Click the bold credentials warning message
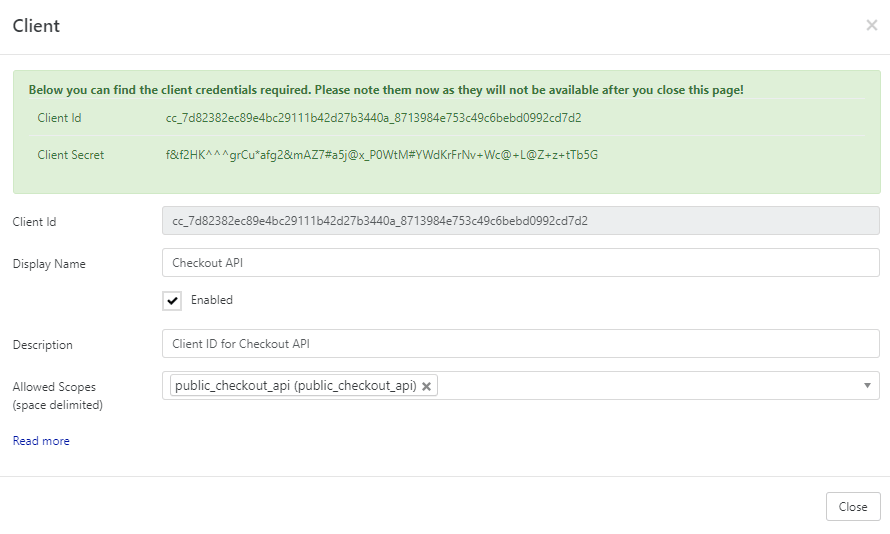This screenshot has width=890, height=534. point(386,90)
